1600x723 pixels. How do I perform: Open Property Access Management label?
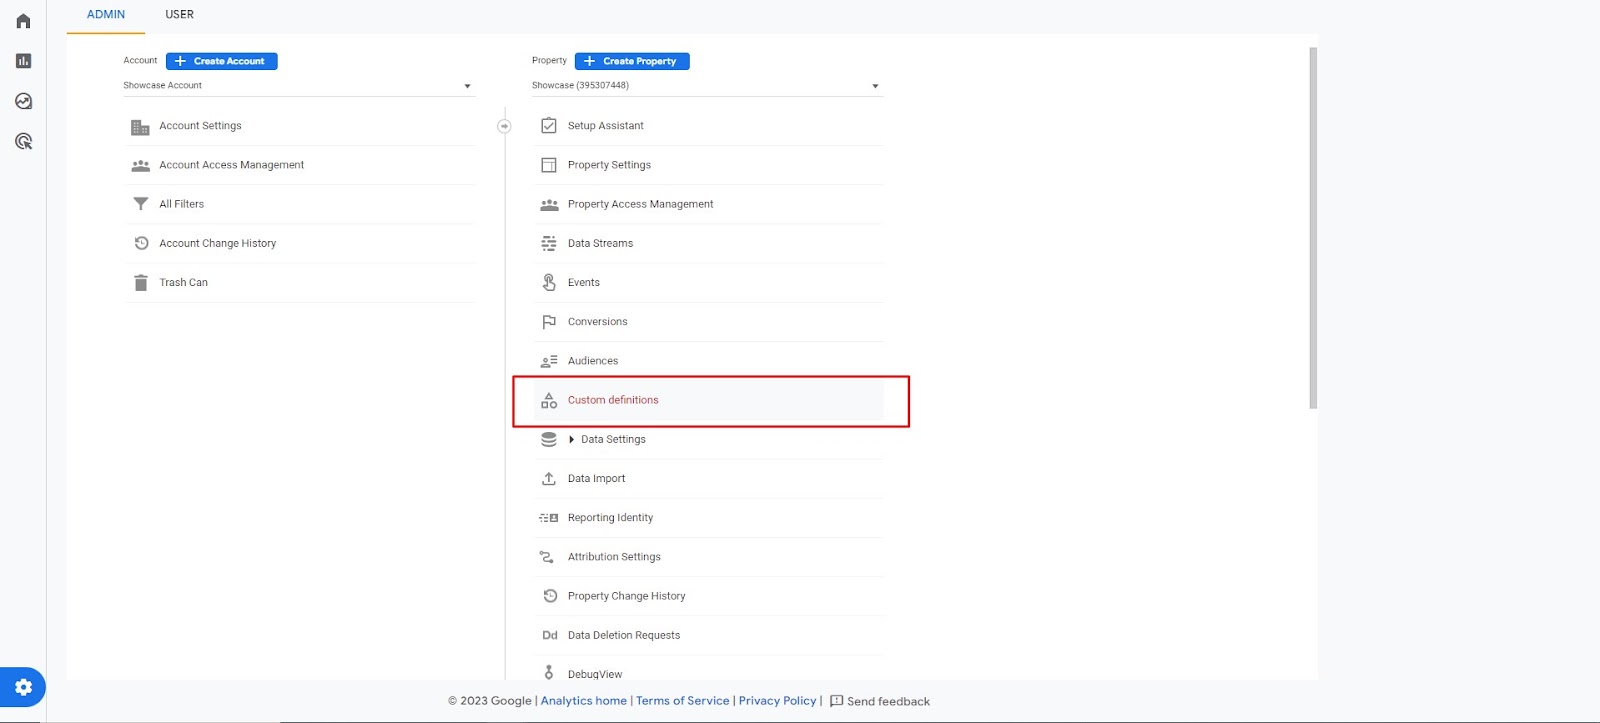coord(641,204)
